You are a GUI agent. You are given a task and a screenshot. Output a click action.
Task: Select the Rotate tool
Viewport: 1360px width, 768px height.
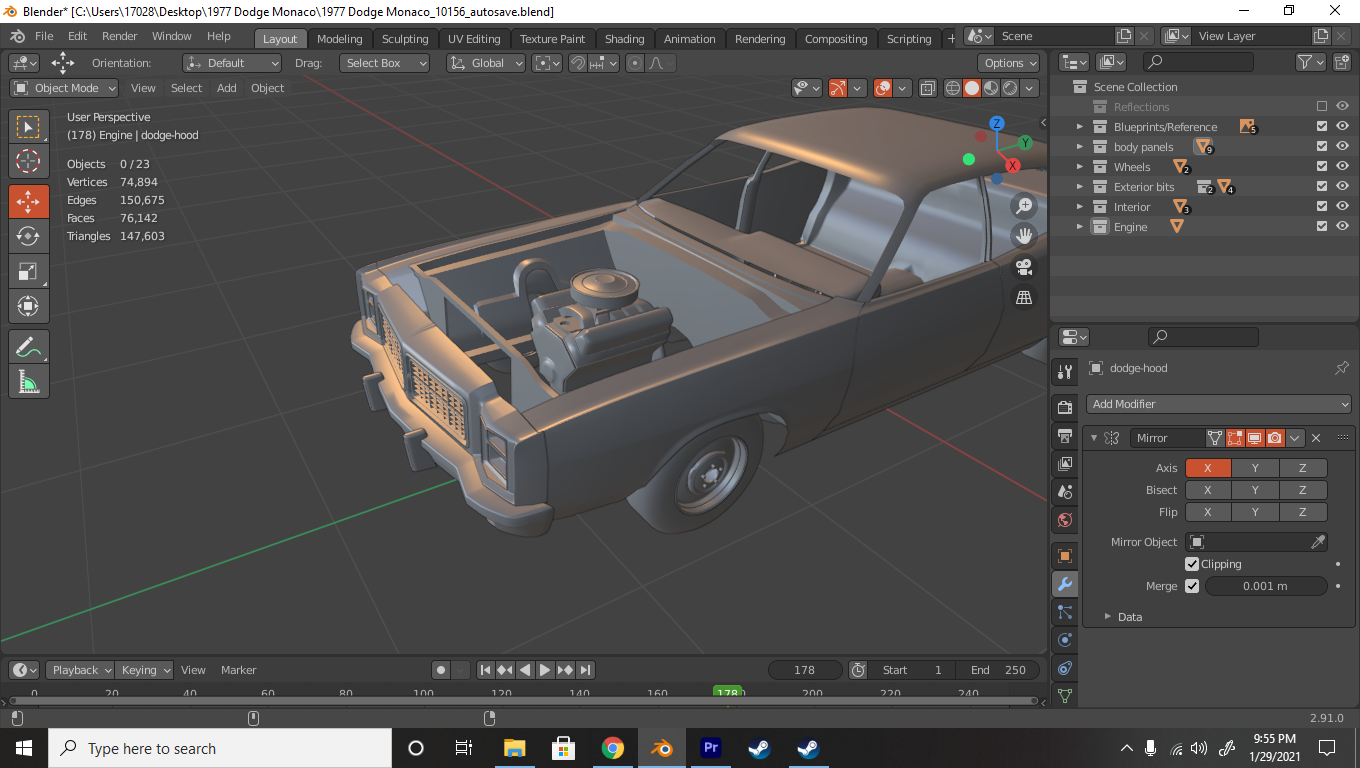(29, 236)
